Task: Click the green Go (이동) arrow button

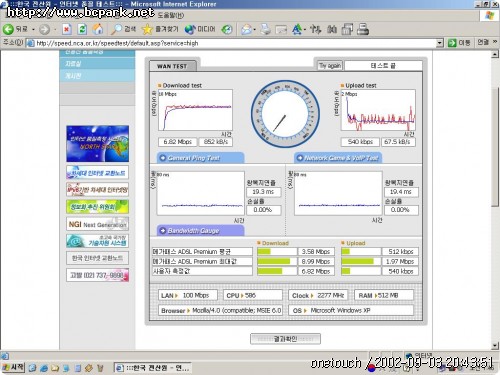Action: coord(459,43)
